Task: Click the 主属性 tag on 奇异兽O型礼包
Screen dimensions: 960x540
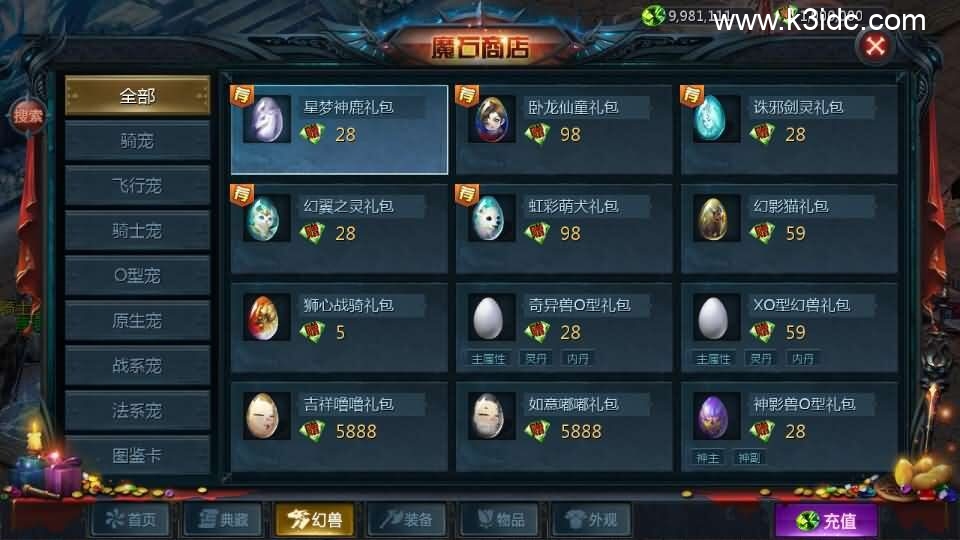Action: click(x=488, y=359)
